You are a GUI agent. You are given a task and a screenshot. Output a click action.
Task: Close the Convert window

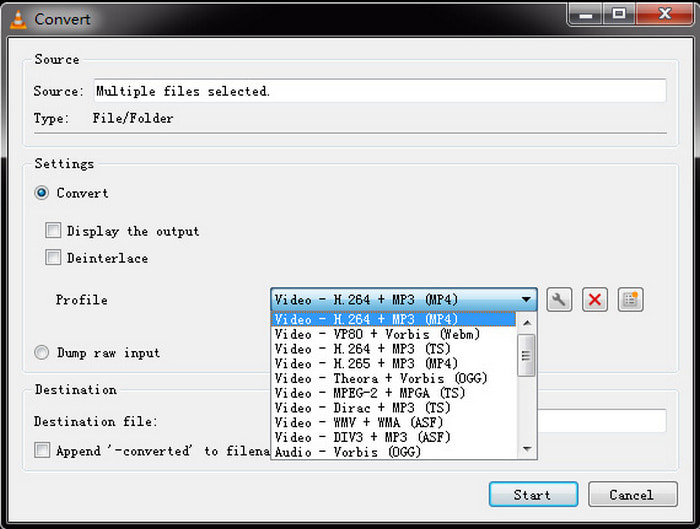click(x=664, y=14)
